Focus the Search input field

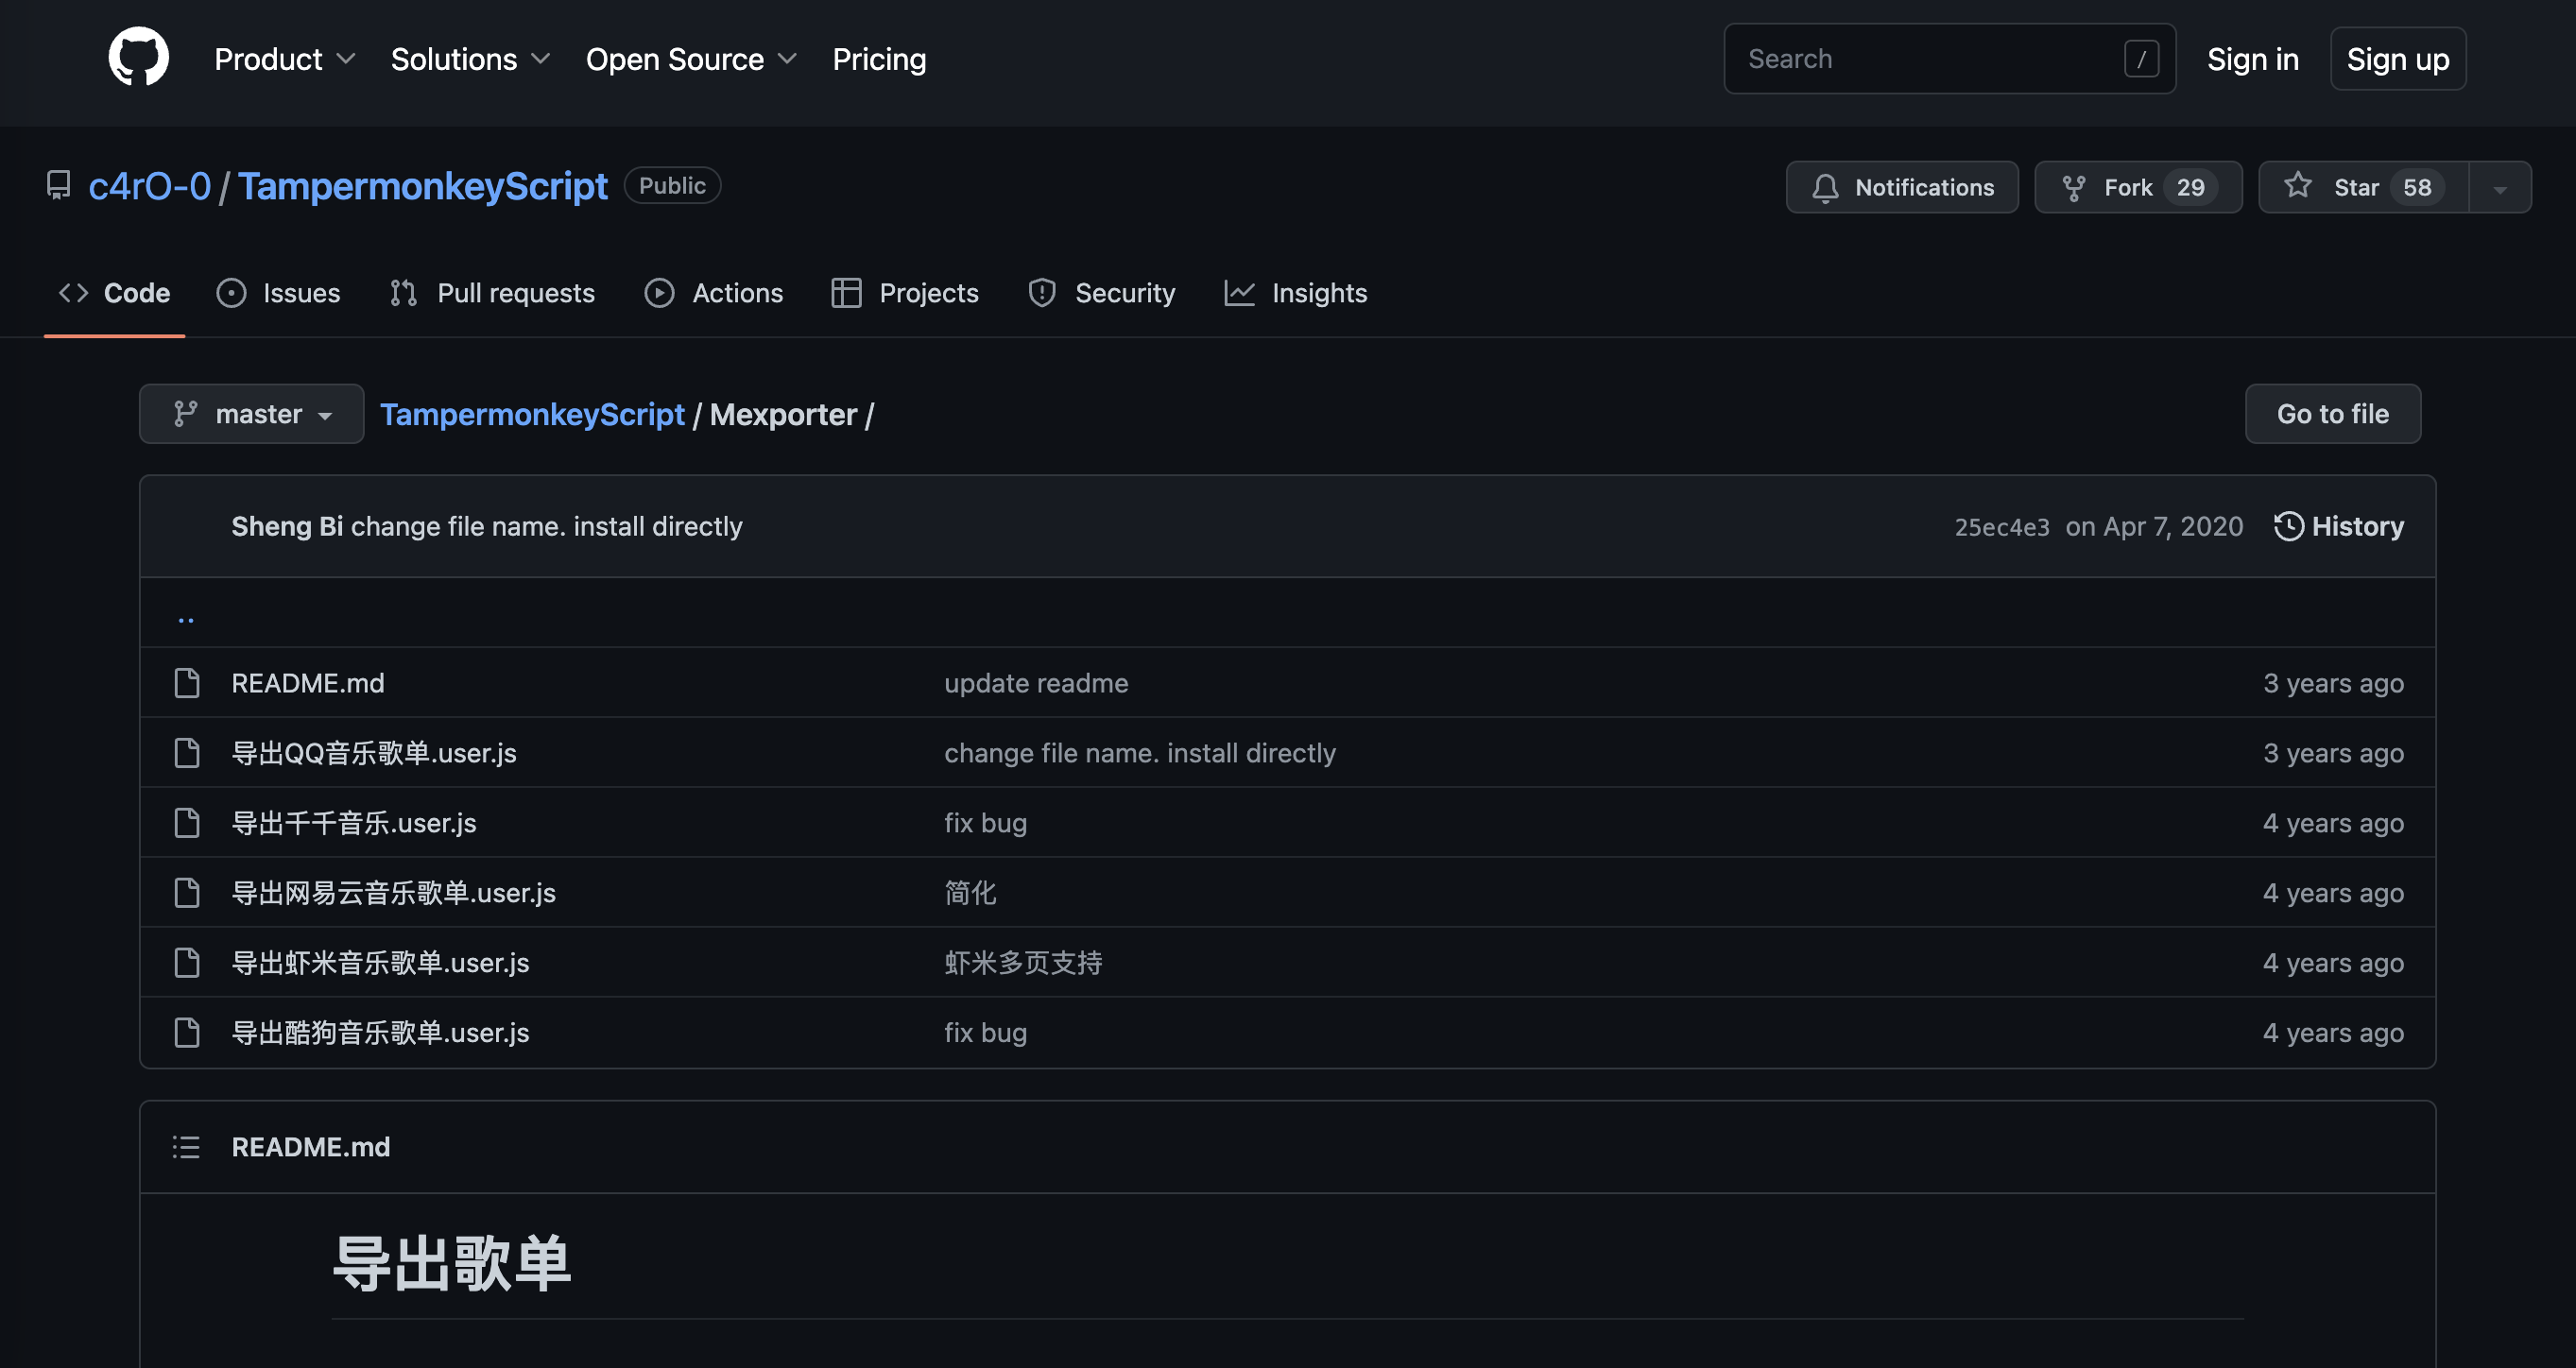(x=1930, y=59)
